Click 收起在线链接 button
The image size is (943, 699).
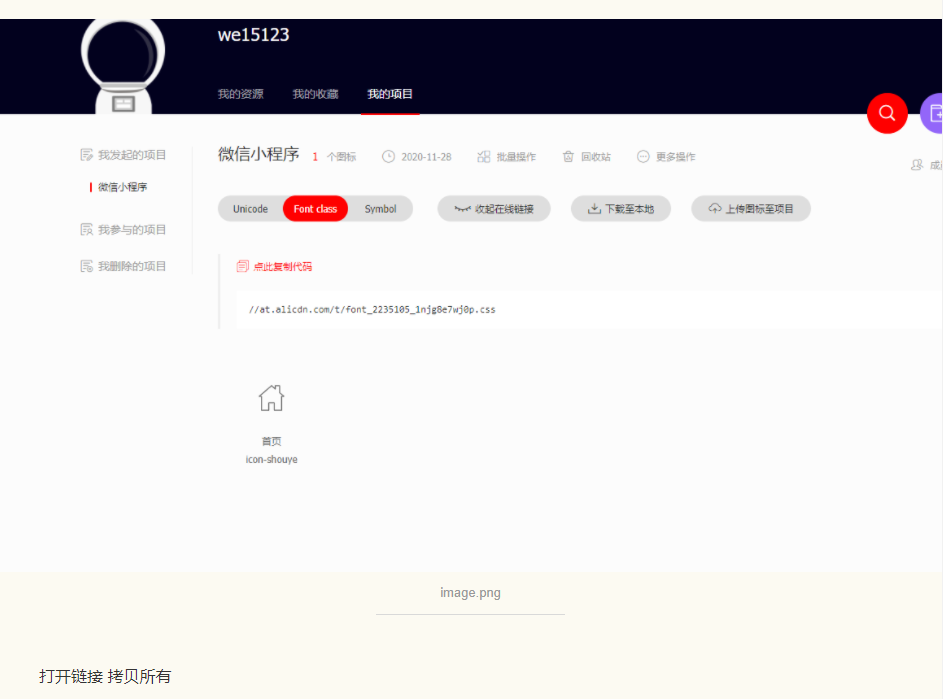tap(494, 209)
